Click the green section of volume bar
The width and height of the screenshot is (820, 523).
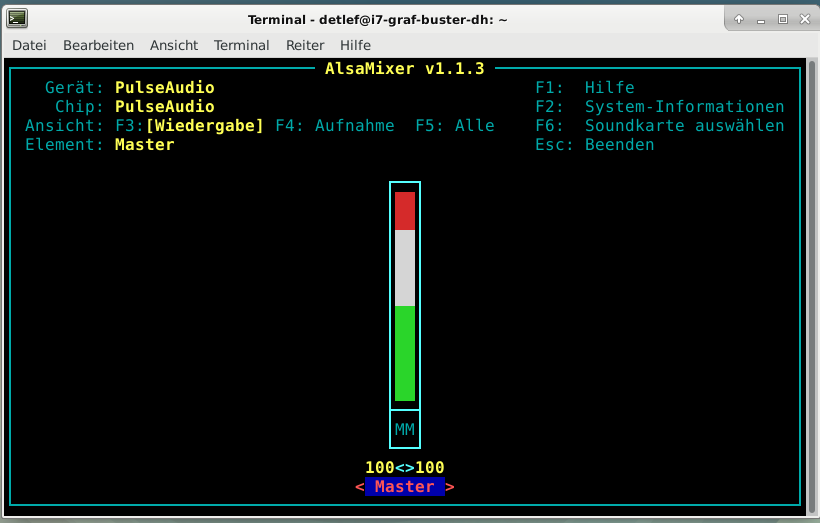(x=405, y=354)
